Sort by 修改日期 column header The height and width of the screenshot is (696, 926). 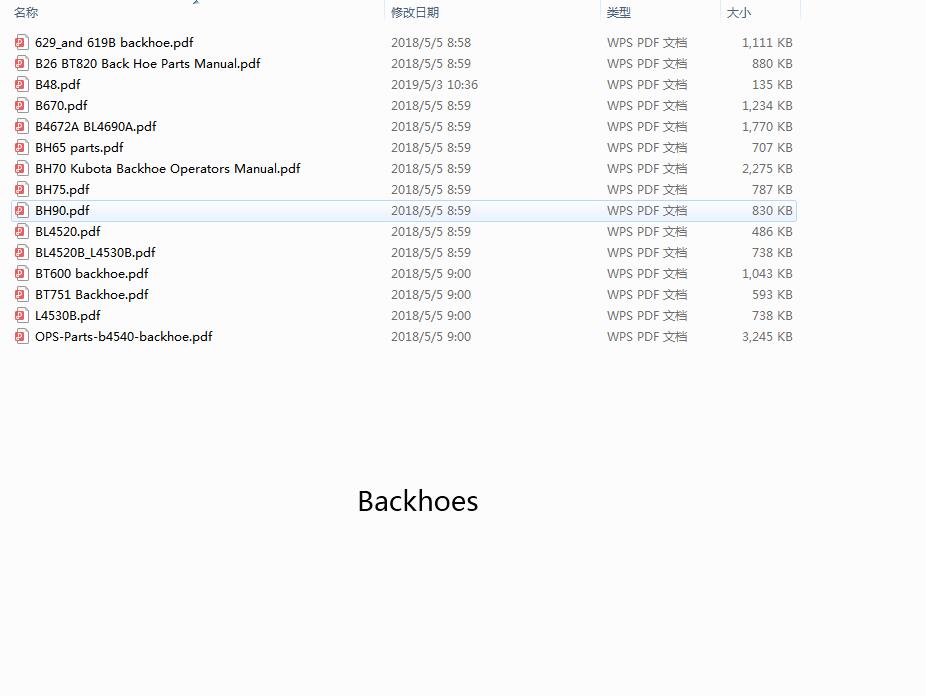point(415,13)
